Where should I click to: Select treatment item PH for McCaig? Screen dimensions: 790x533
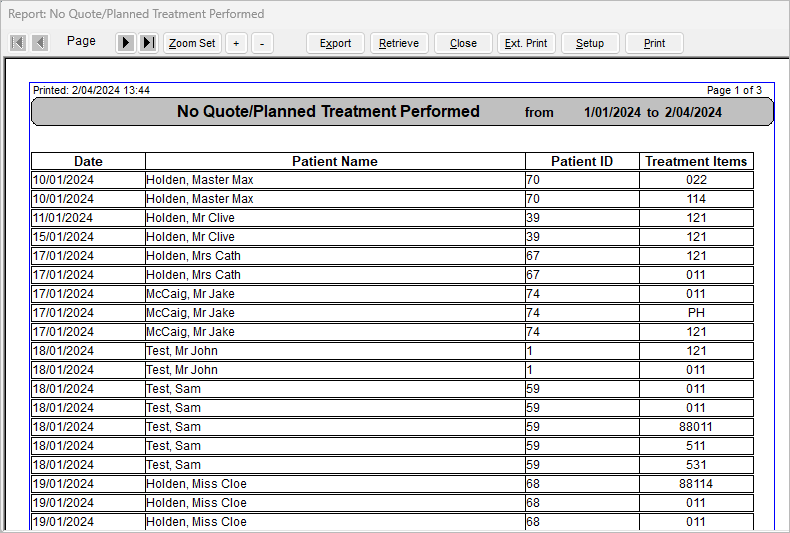pos(696,313)
